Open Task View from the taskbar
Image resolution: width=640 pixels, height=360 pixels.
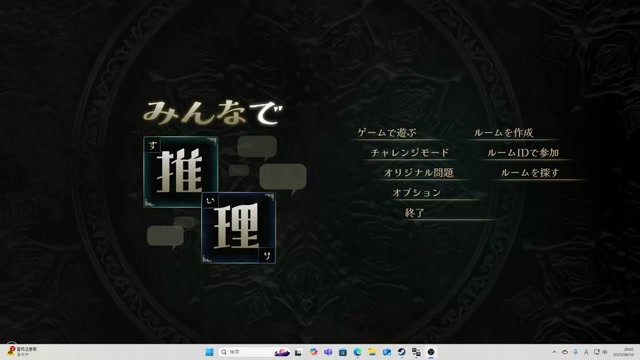[298, 352]
